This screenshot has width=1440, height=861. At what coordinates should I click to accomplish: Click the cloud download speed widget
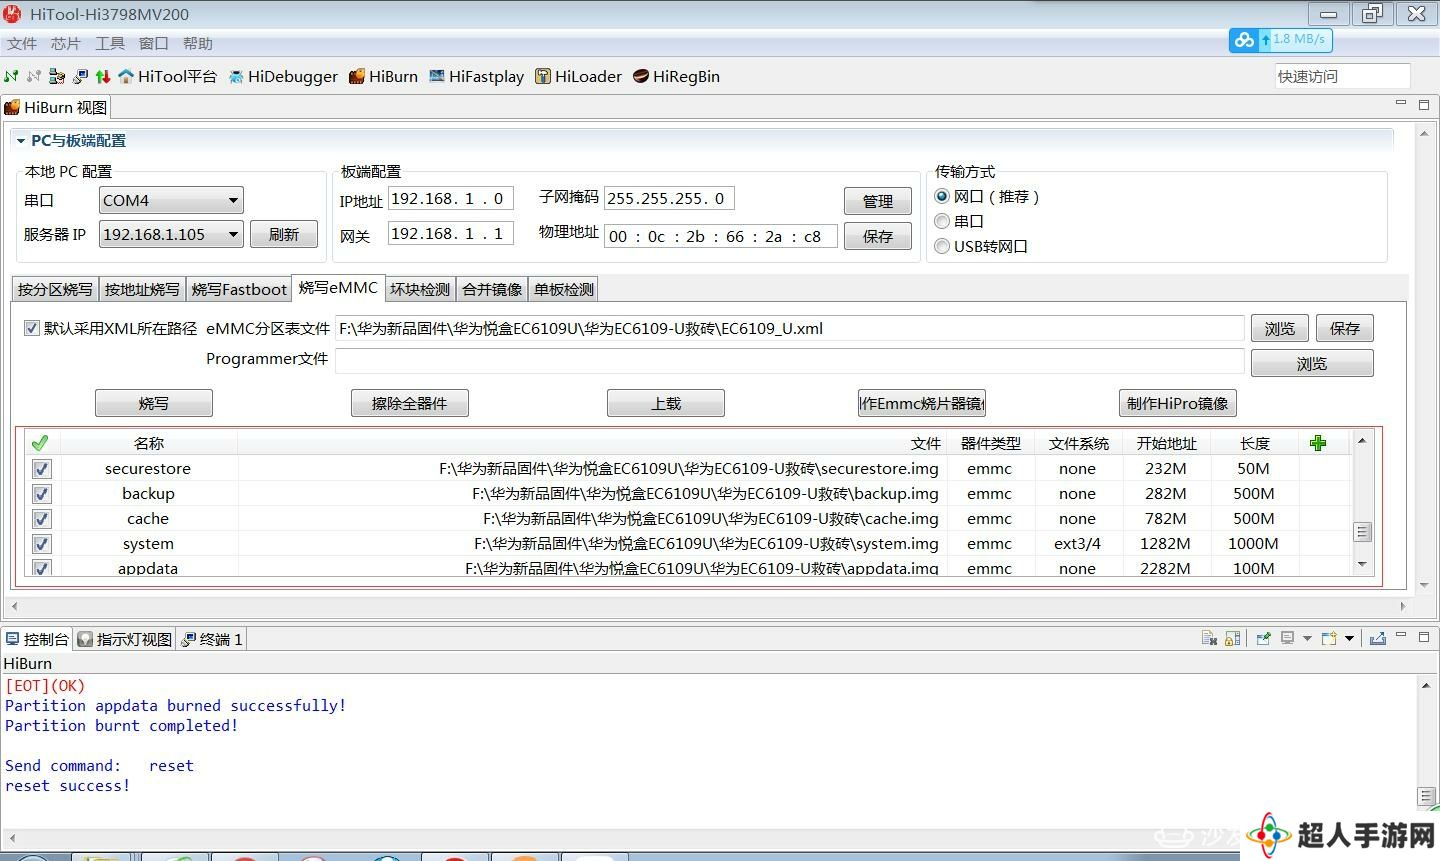point(1280,40)
